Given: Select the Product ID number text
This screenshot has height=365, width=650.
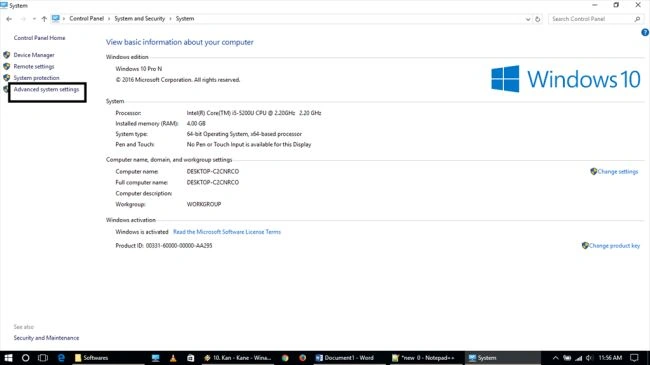Looking at the screenshot, I should pyautogui.click(x=179, y=246).
